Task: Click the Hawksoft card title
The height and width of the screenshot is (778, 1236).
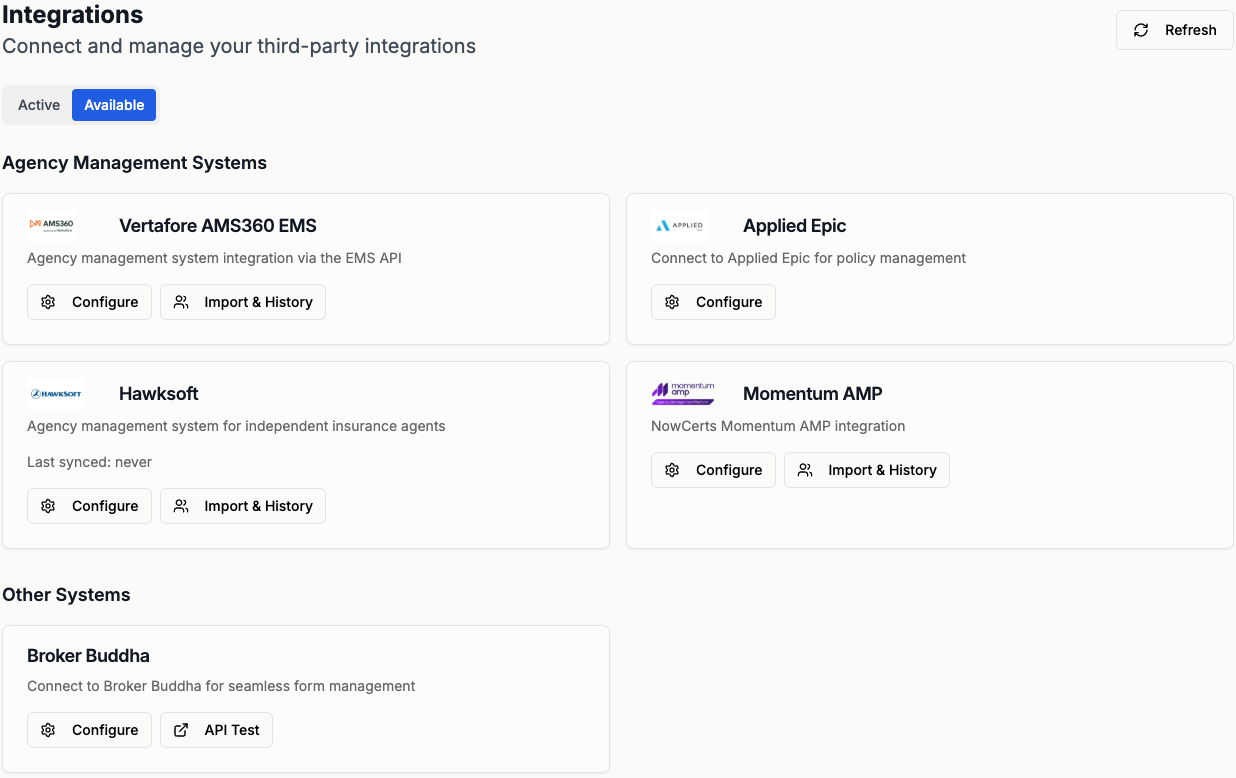Action: click(x=159, y=394)
